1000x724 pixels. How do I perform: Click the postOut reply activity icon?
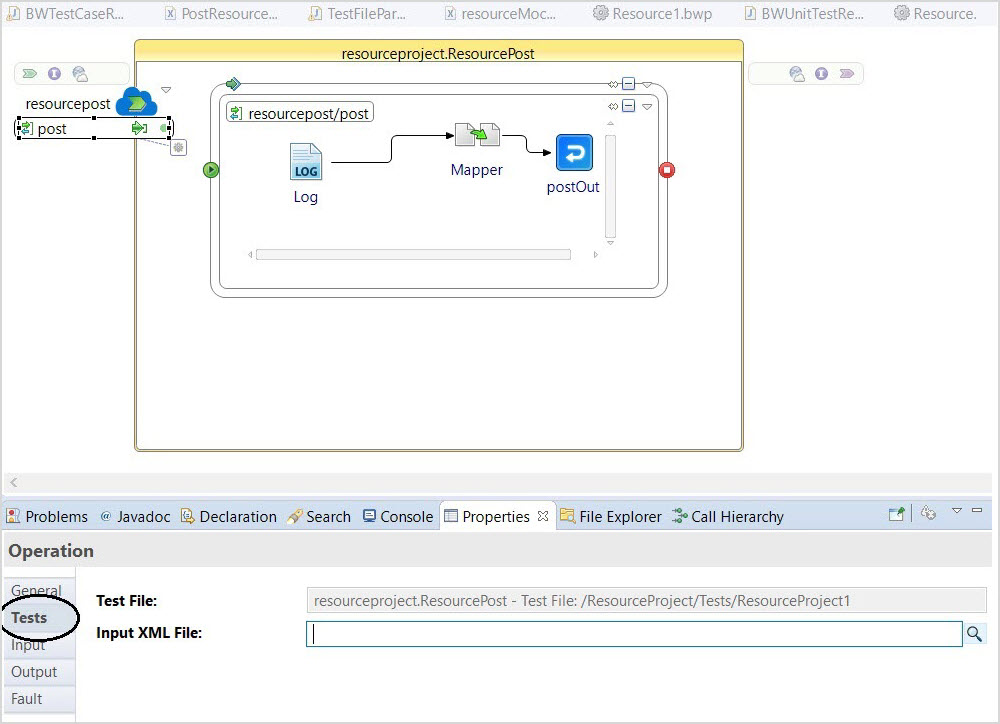tap(574, 153)
